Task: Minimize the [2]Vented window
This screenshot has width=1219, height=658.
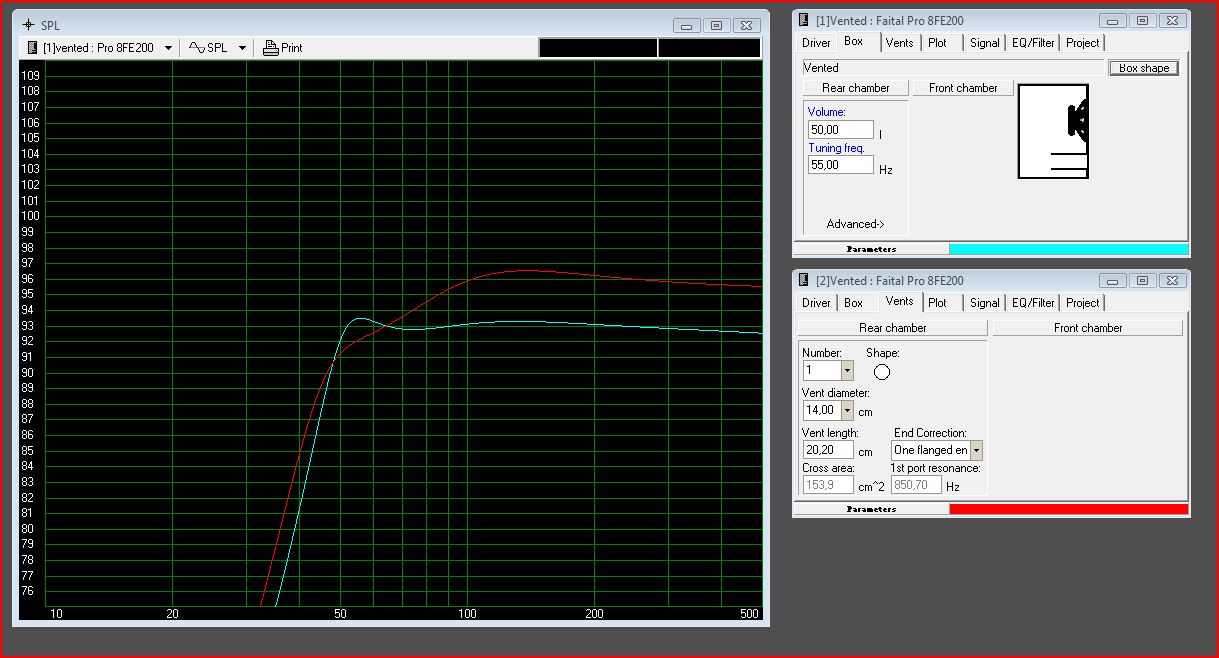Action: (1113, 281)
